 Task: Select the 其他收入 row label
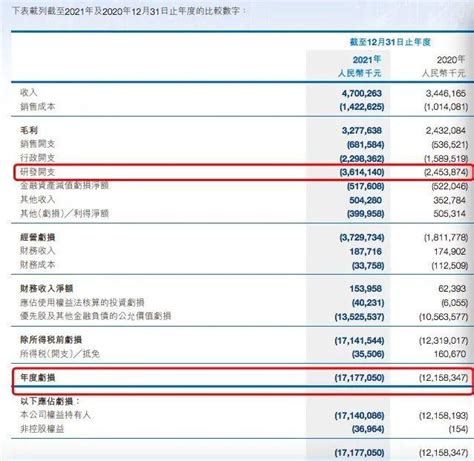tap(37, 200)
